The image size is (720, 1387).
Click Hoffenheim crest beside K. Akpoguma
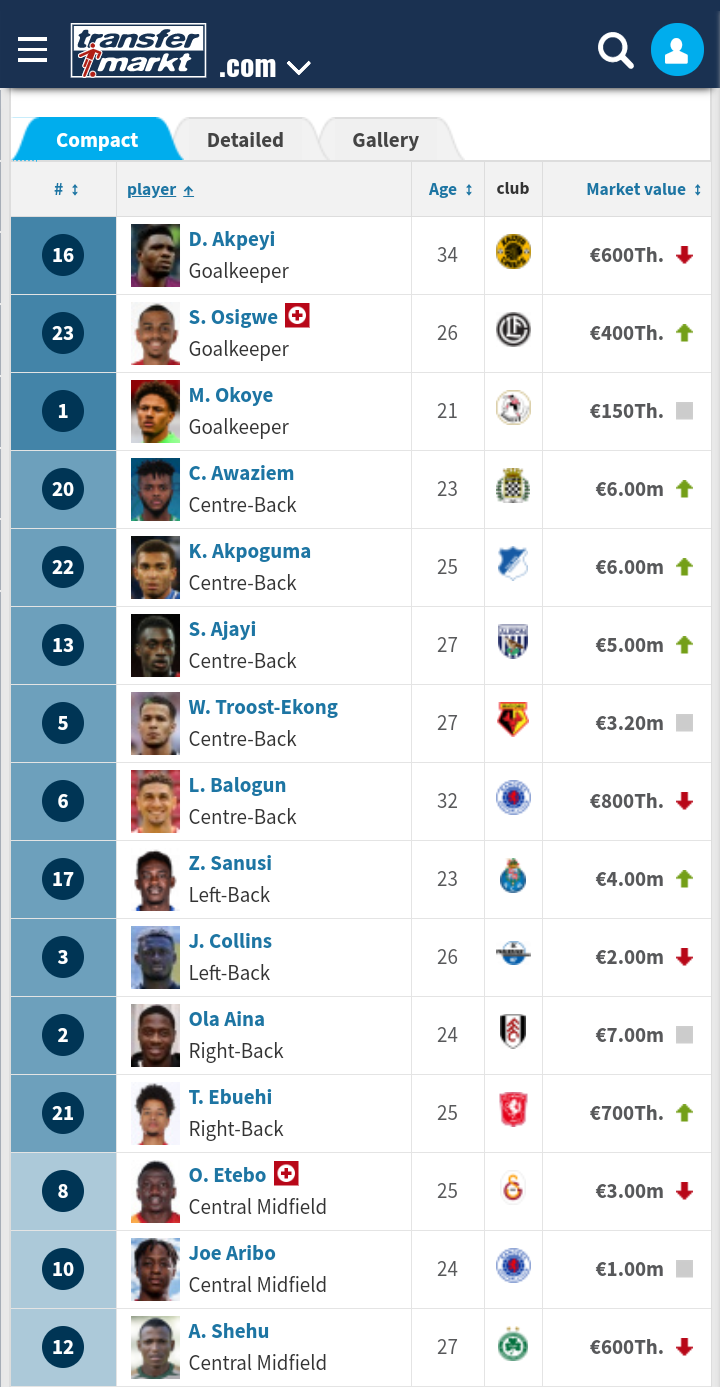[x=513, y=564]
